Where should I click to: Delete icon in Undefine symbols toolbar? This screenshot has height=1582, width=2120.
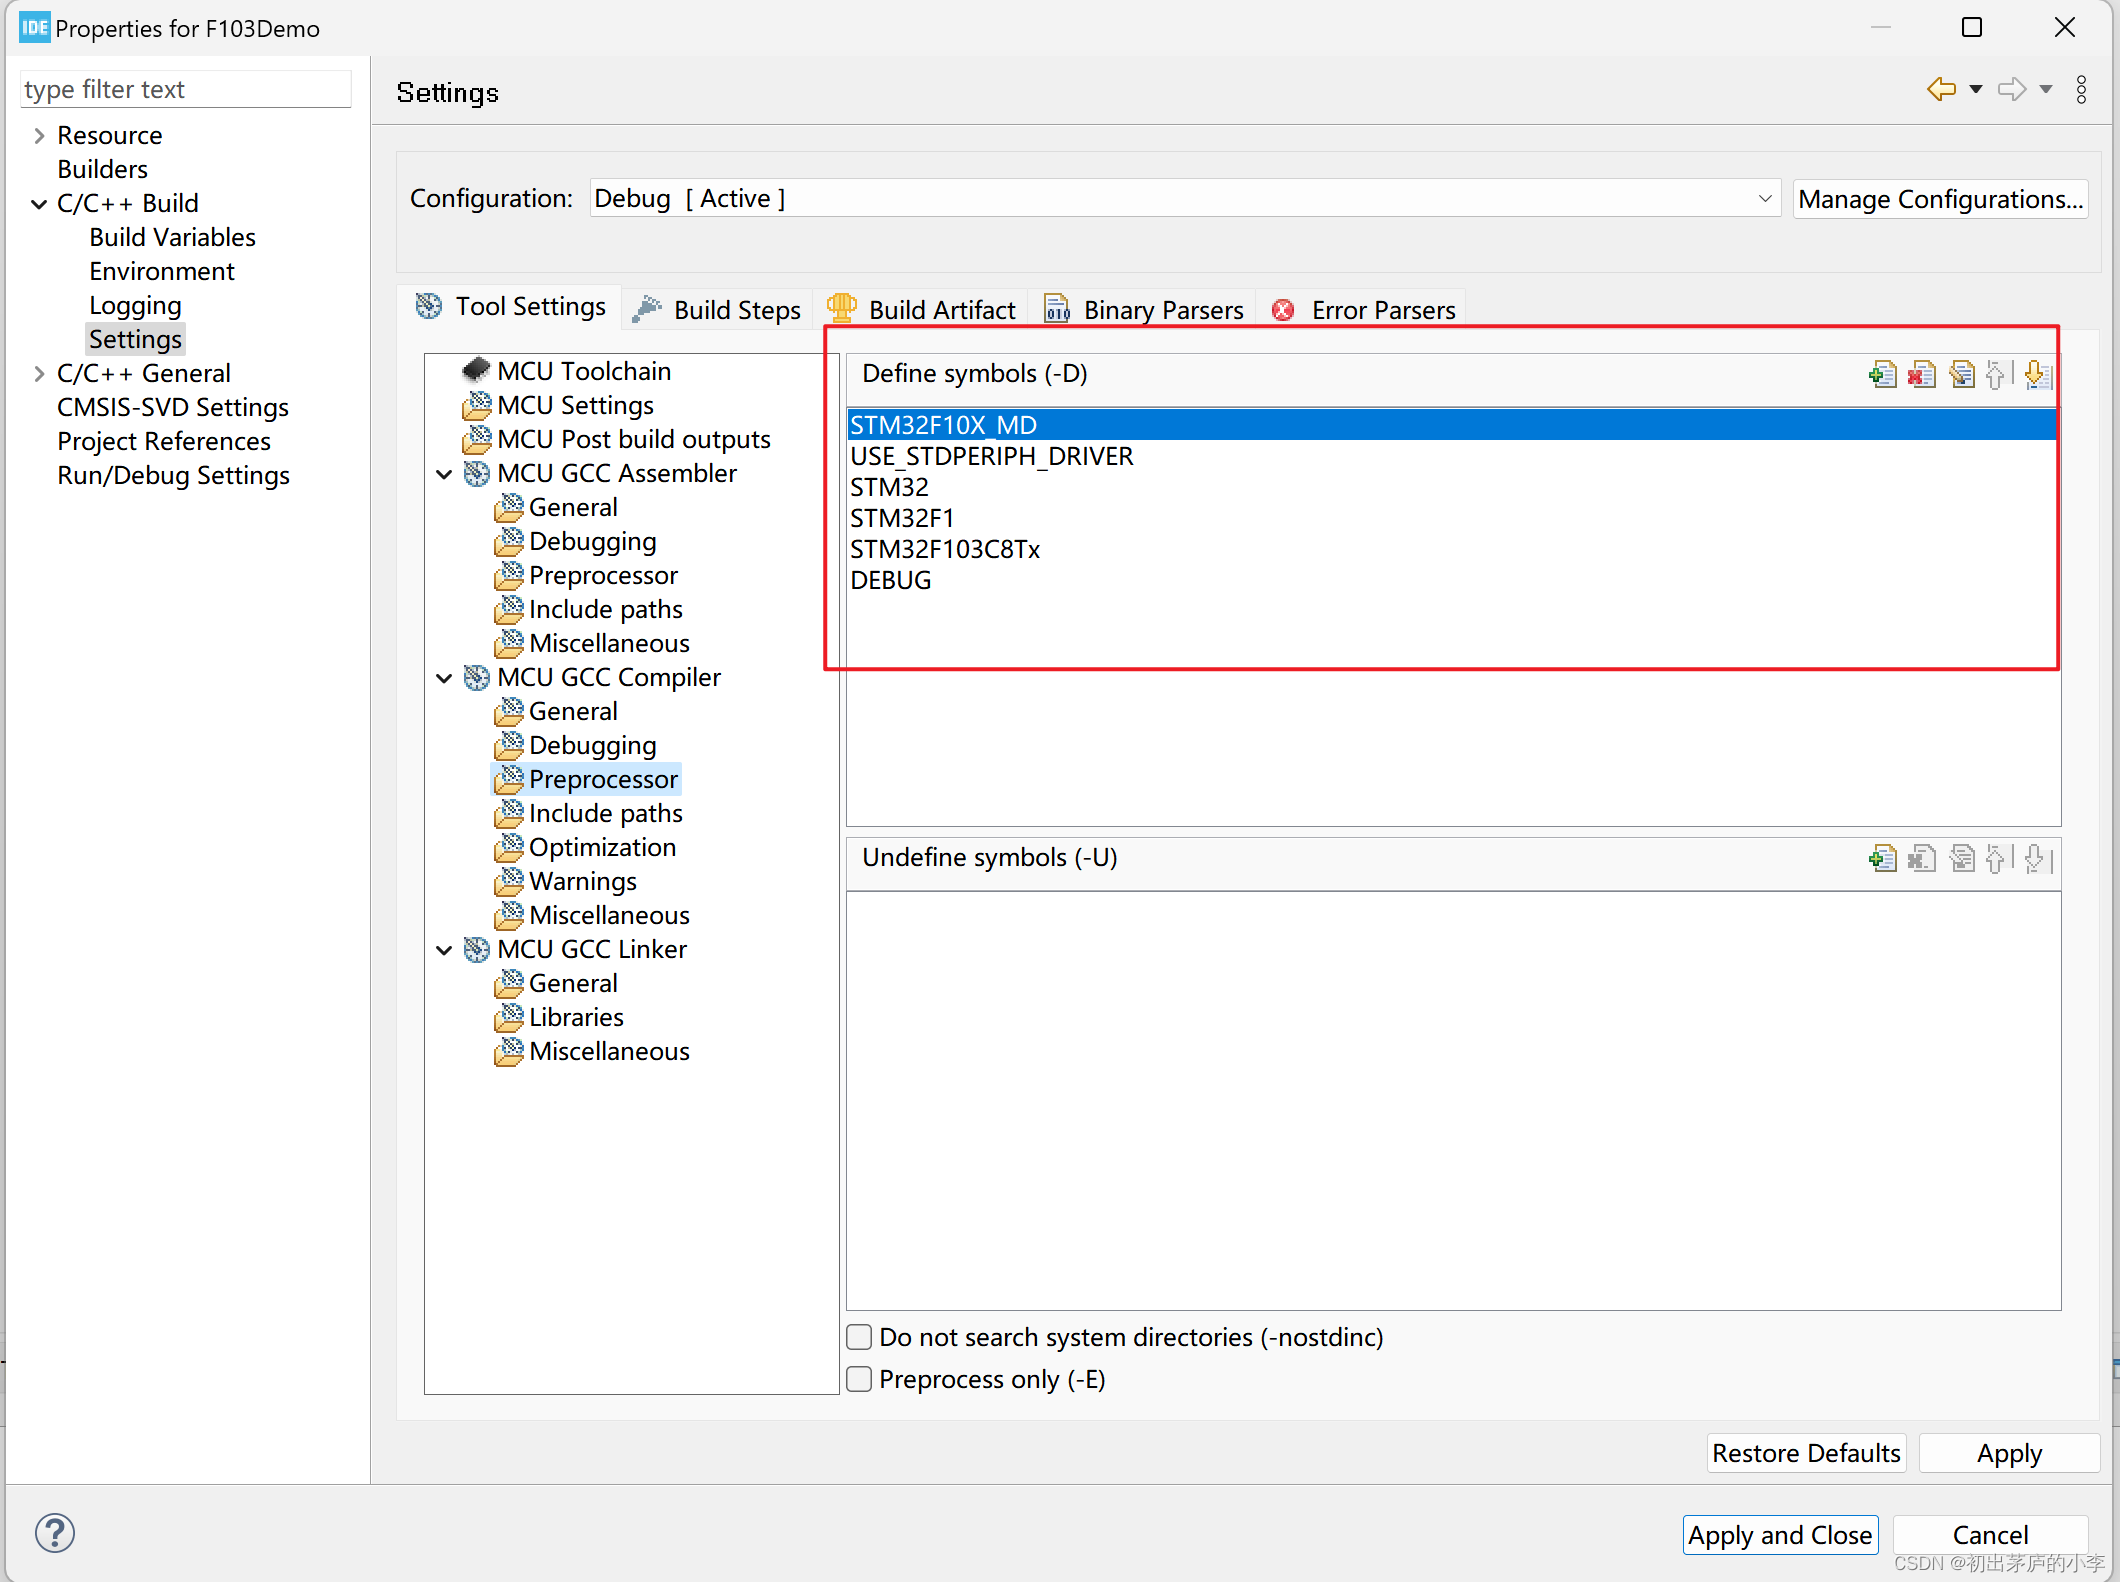[x=1922, y=858]
